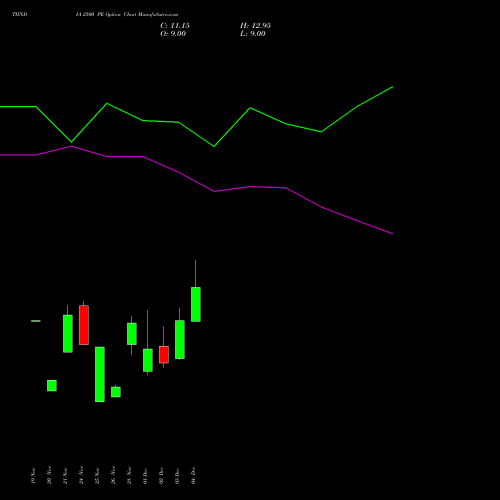
Task: Select the "21 Nov" date label
Action: tap(65, 475)
